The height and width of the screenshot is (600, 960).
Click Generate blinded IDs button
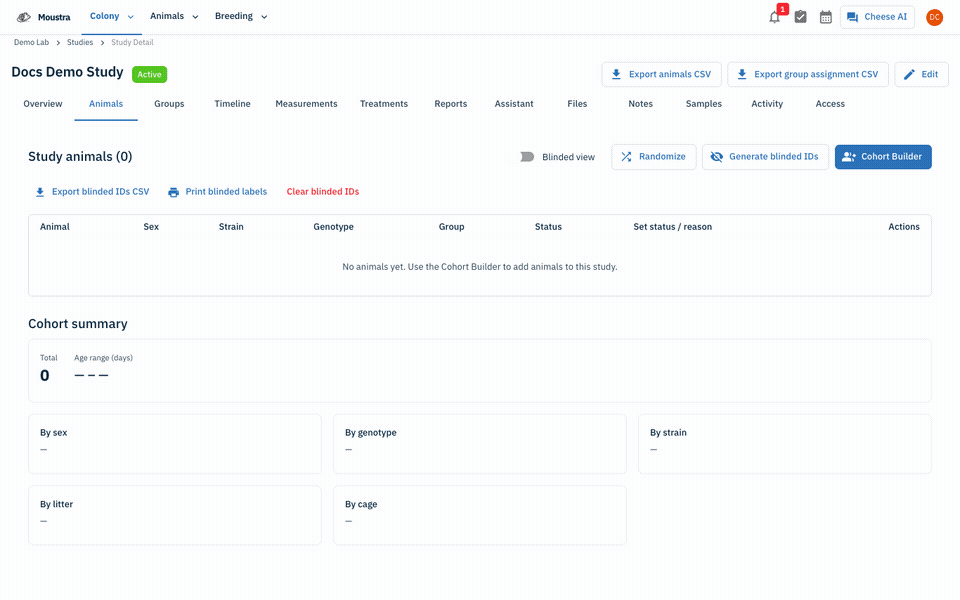[x=765, y=157]
